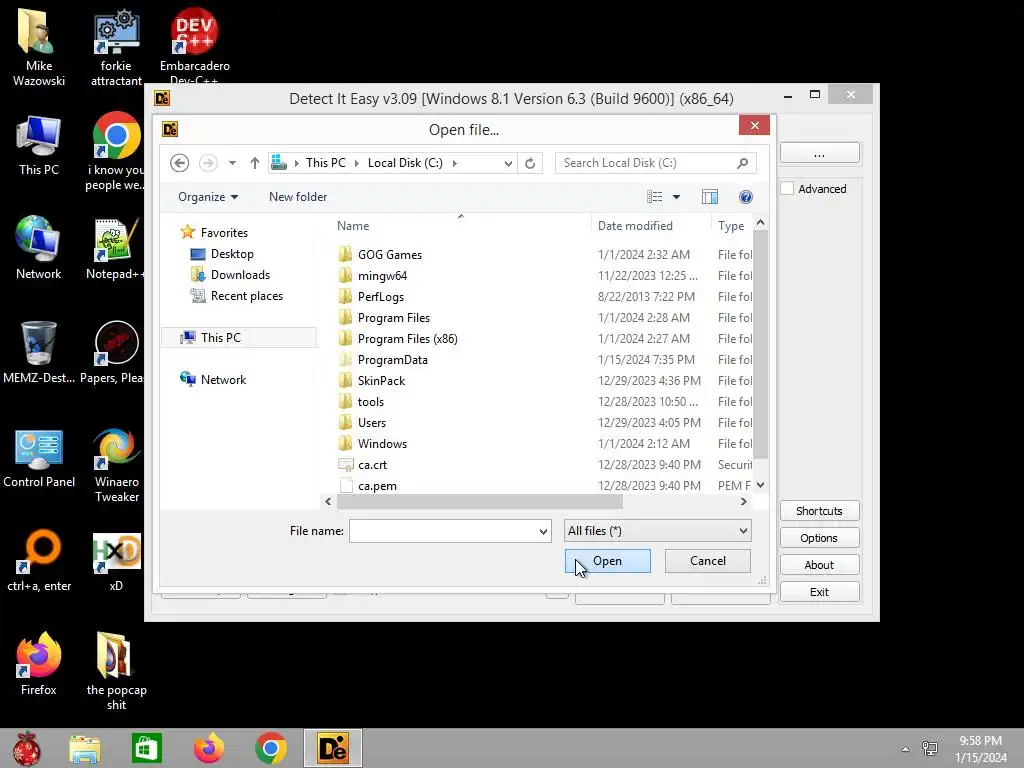
Task: Open Firefox from the taskbar
Action: pos(209,748)
